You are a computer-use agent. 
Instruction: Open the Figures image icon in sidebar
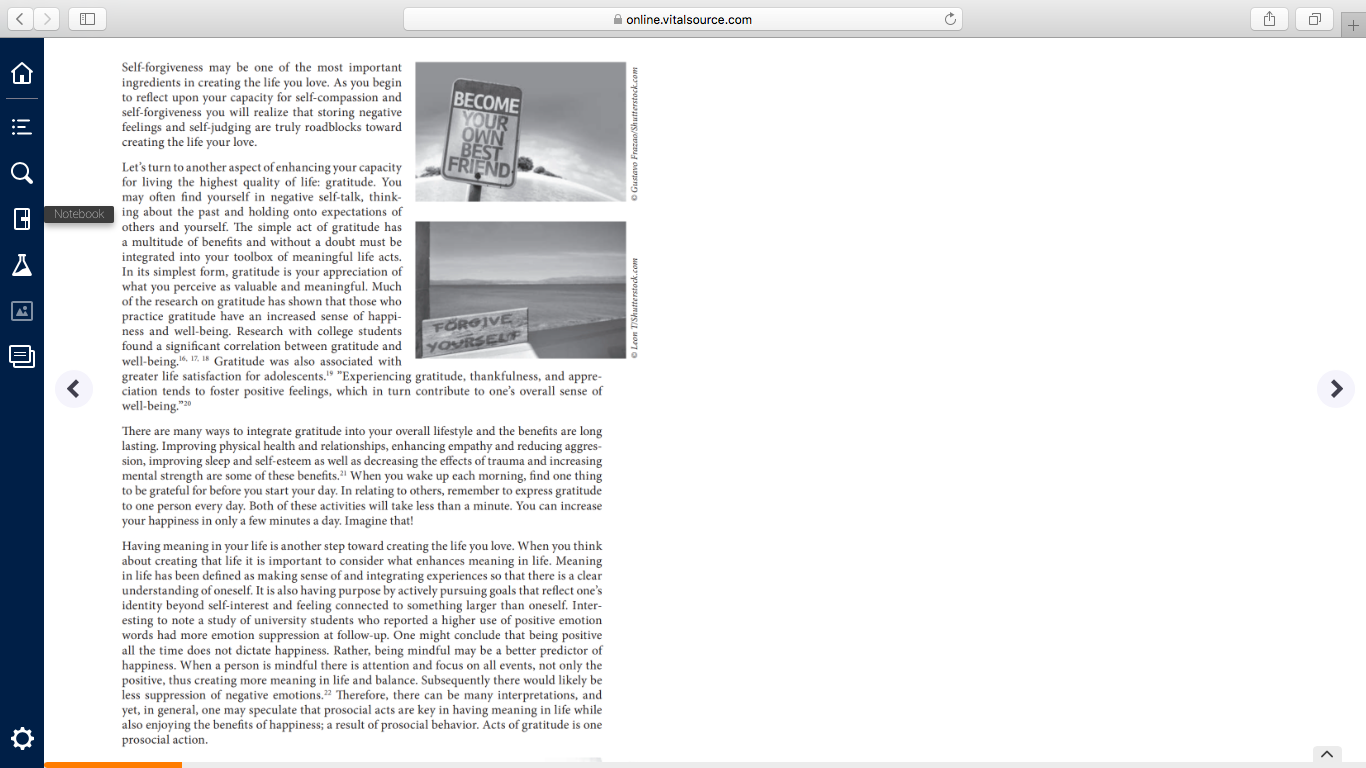[21, 311]
